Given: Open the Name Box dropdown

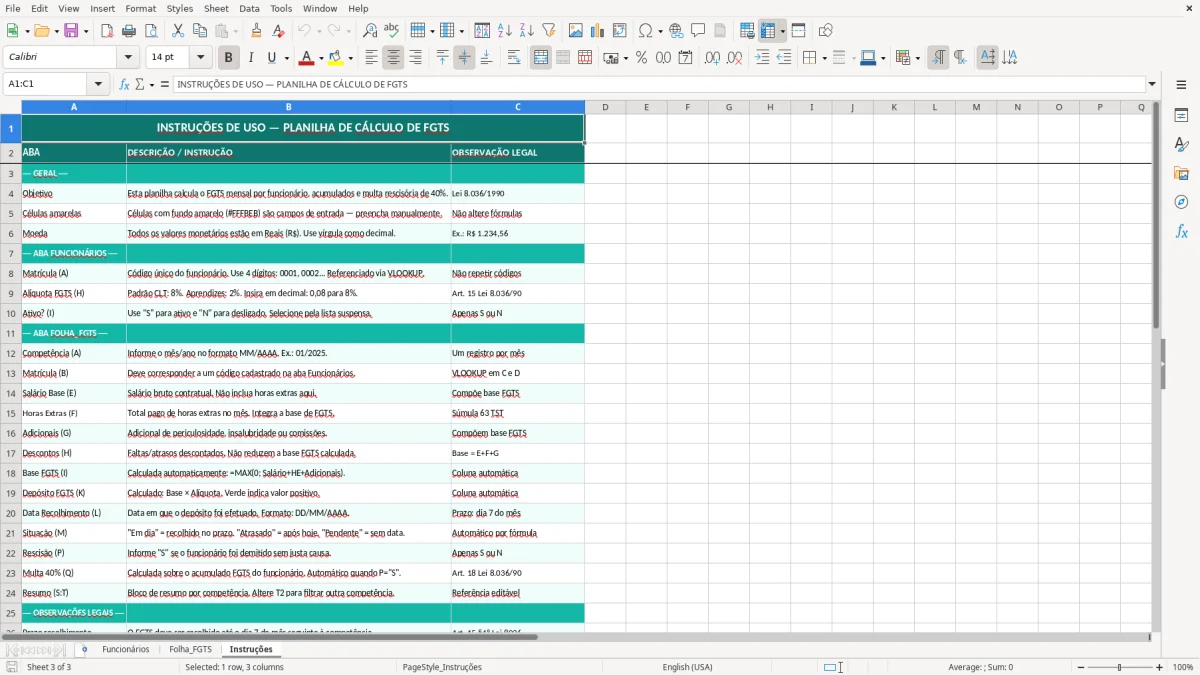Looking at the screenshot, I should 96,84.
